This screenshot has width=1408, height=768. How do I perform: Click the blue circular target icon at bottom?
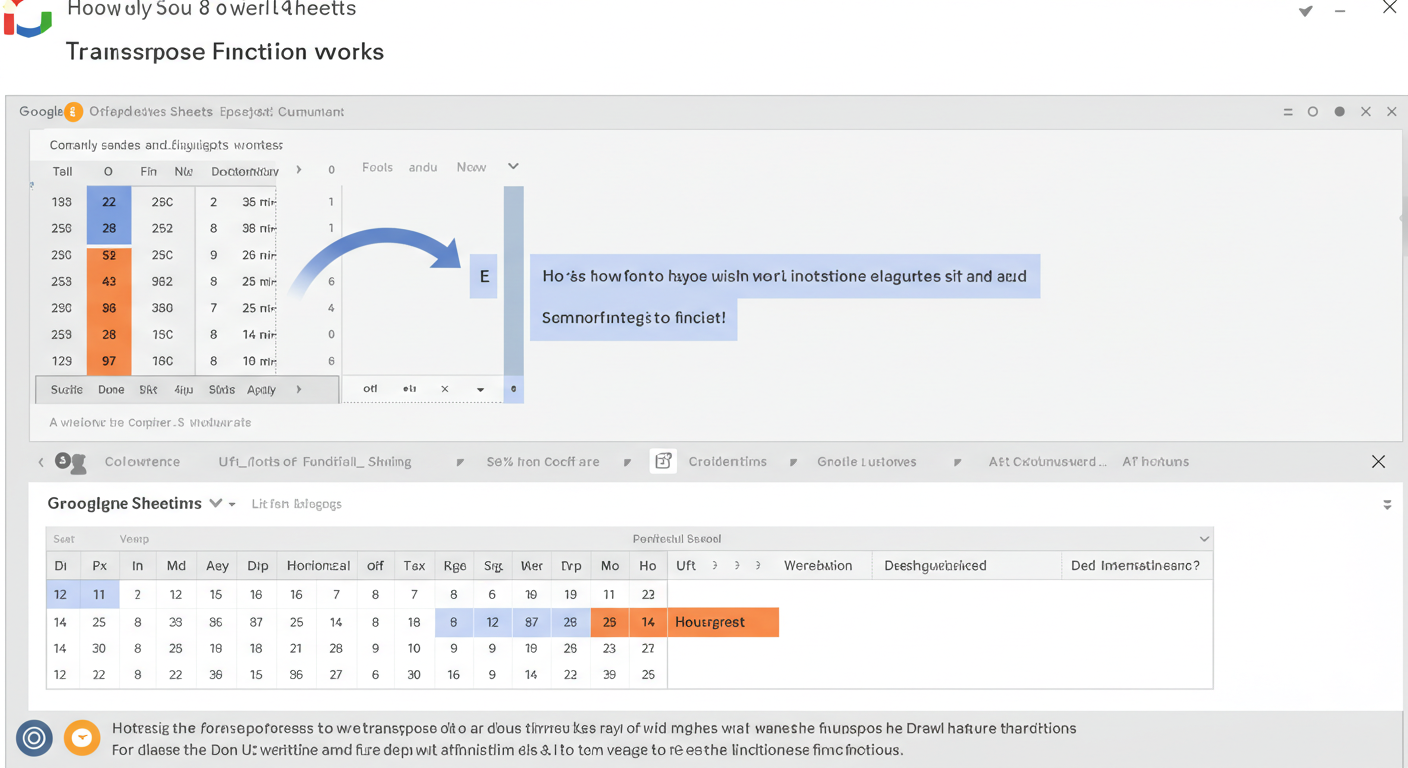(x=34, y=738)
